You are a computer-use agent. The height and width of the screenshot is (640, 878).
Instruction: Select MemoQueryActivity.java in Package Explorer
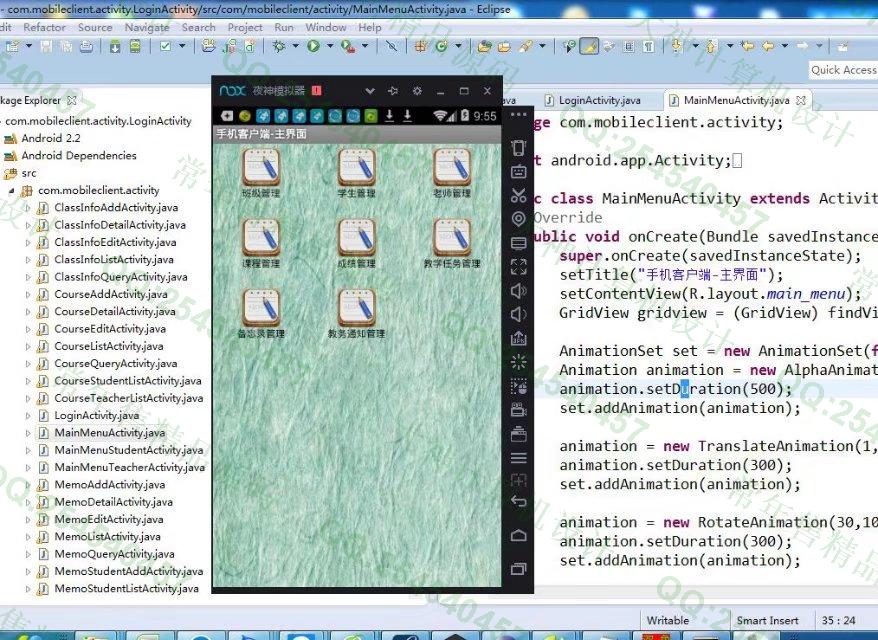click(114, 554)
